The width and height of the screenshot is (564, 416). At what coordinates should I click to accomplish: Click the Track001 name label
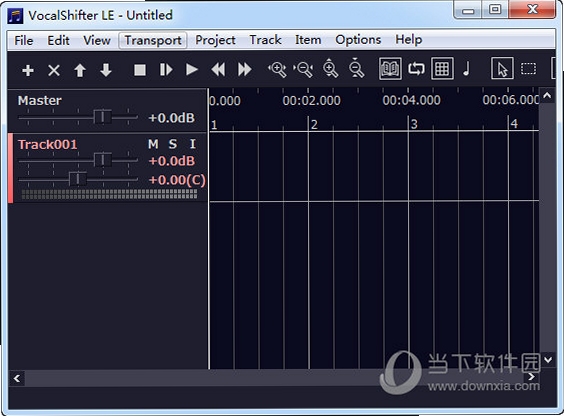pyautogui.click(x=47, y=145)
